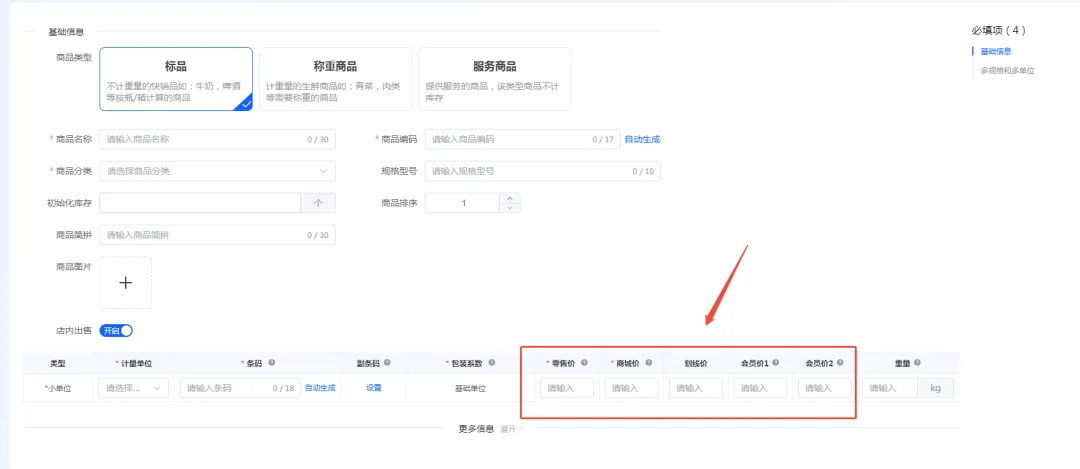1080x469 pixels.
Task: Focus the 商品简拼 input field
Action: point(218,235)
